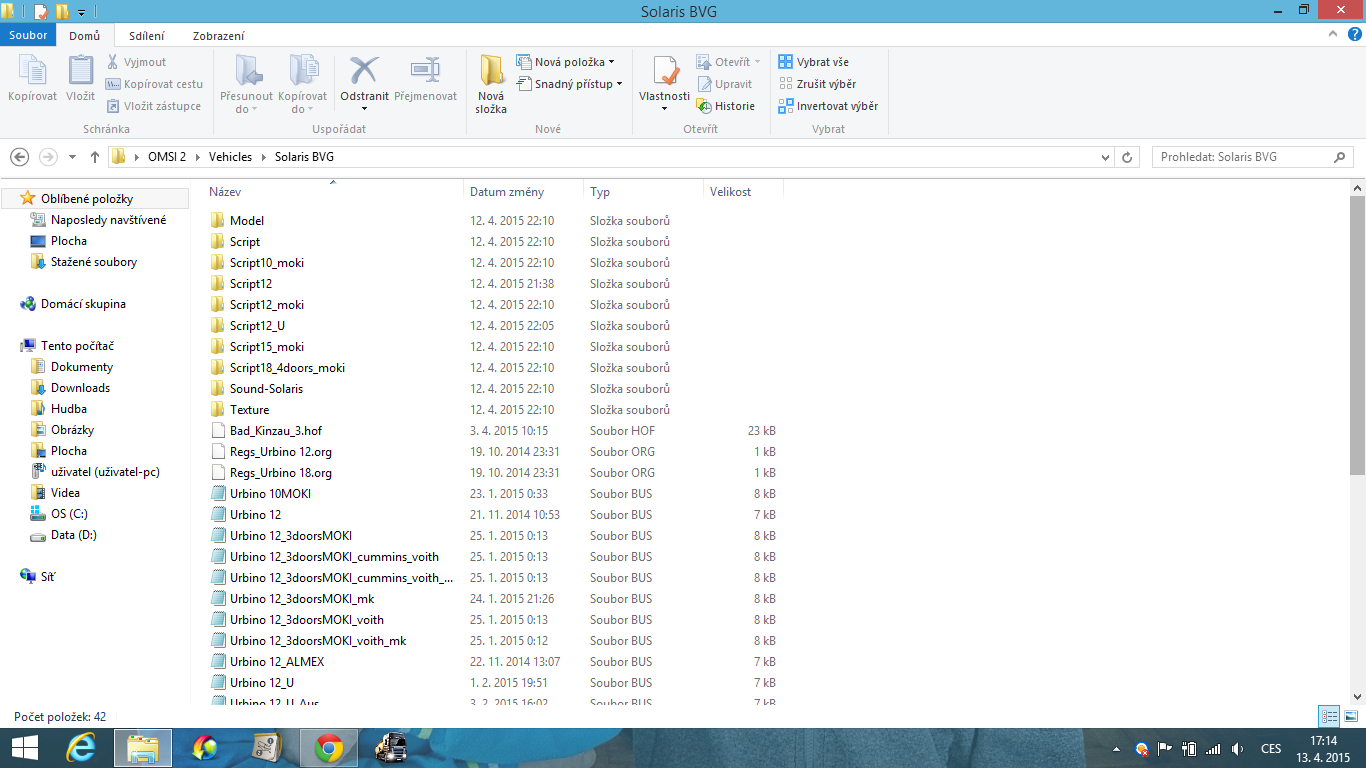The image size is (1366, 768).
Task: Expand the Nová položka dropdown
Action: (x=611, y=62)
